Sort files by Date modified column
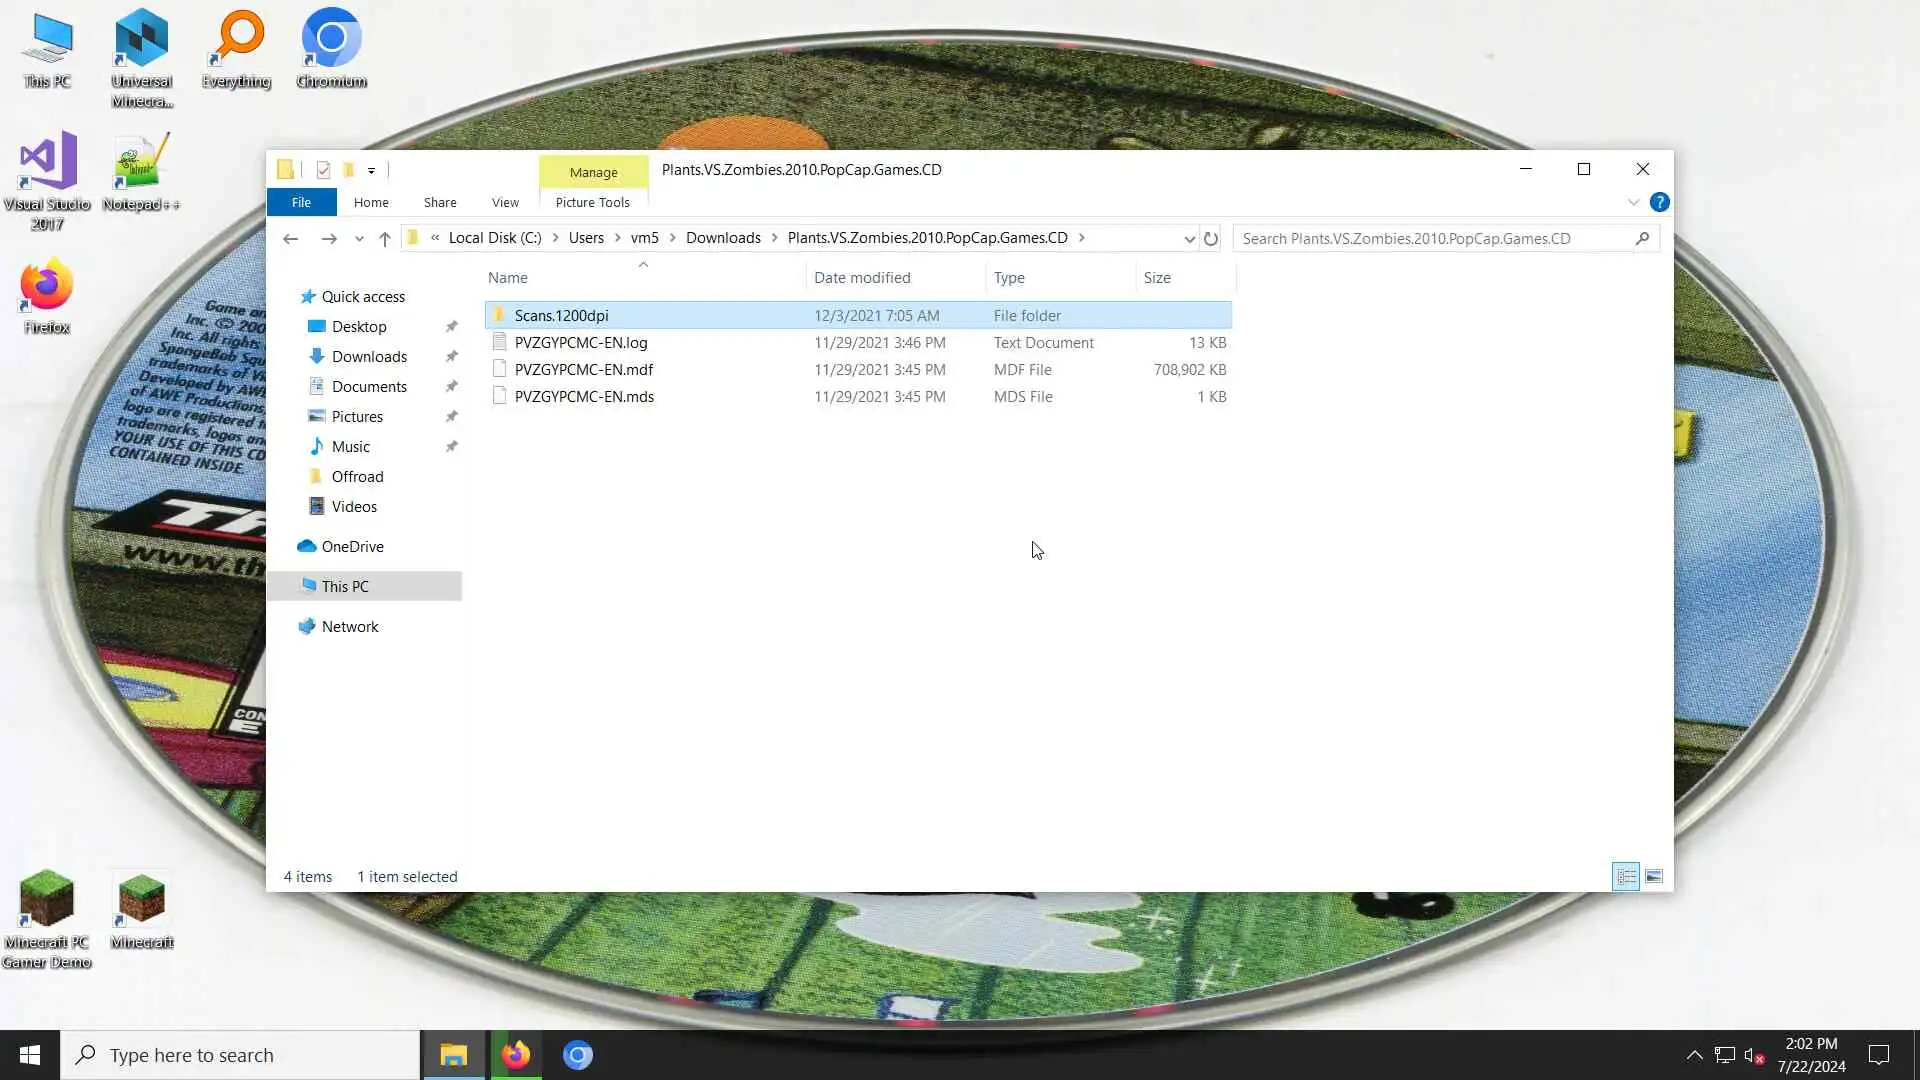Screen dimensions: 1920x1080 click(862, 278)
